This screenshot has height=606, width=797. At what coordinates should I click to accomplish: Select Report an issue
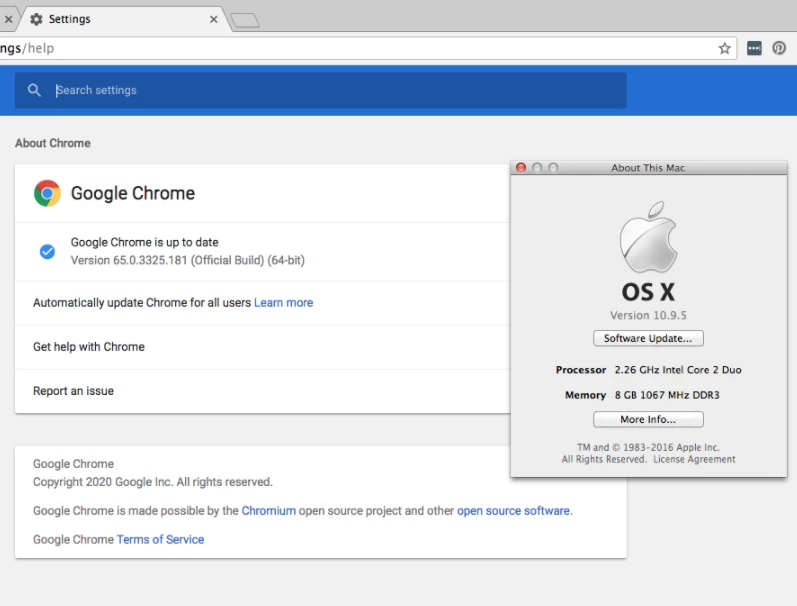262,391
